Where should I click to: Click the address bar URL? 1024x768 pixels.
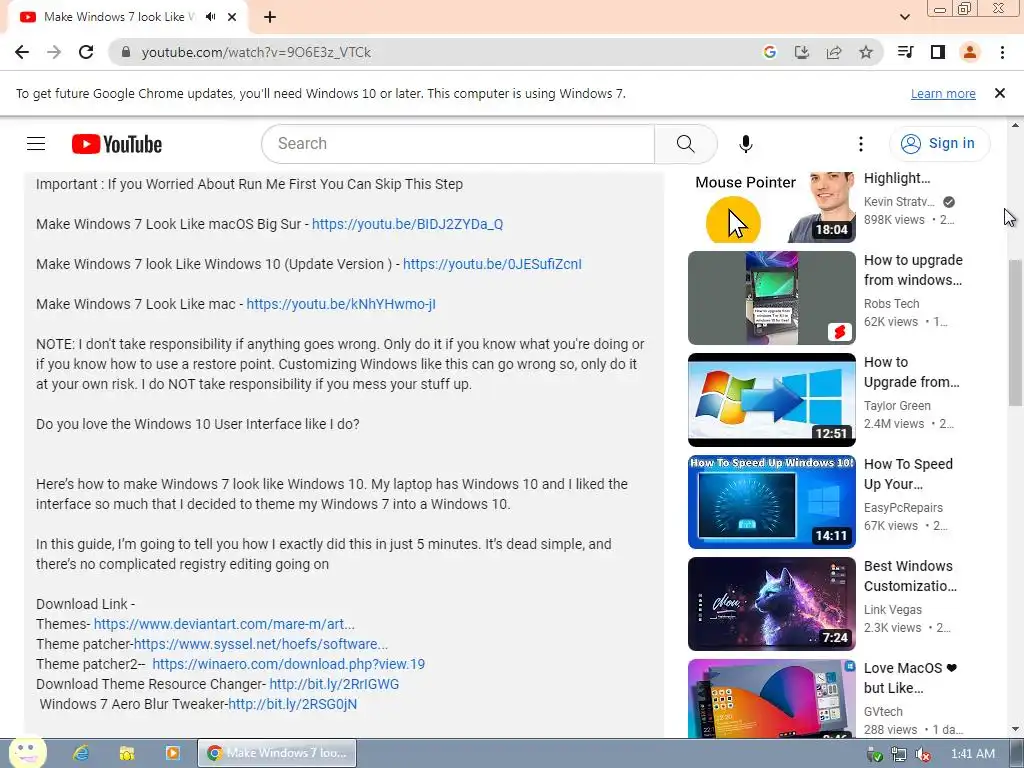[256, 52]
